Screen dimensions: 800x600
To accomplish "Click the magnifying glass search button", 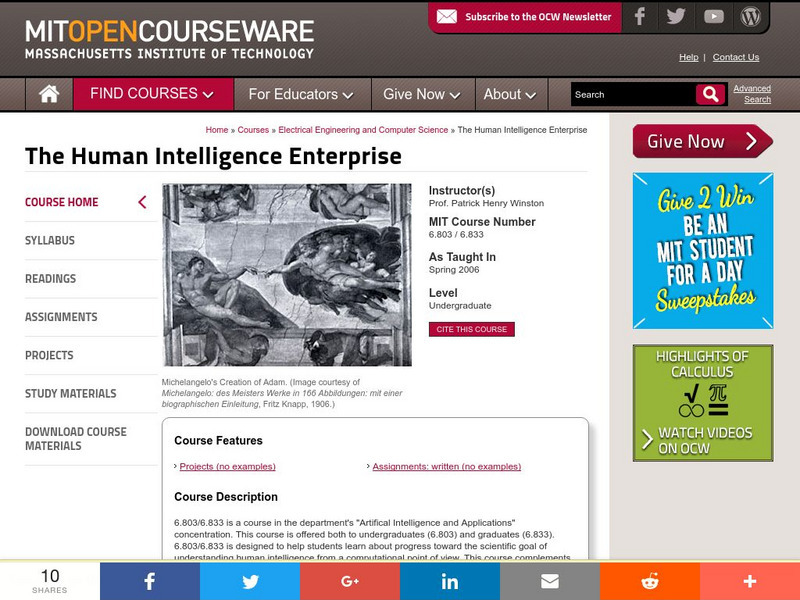I will pyautogui.click(x=710, y=94).
